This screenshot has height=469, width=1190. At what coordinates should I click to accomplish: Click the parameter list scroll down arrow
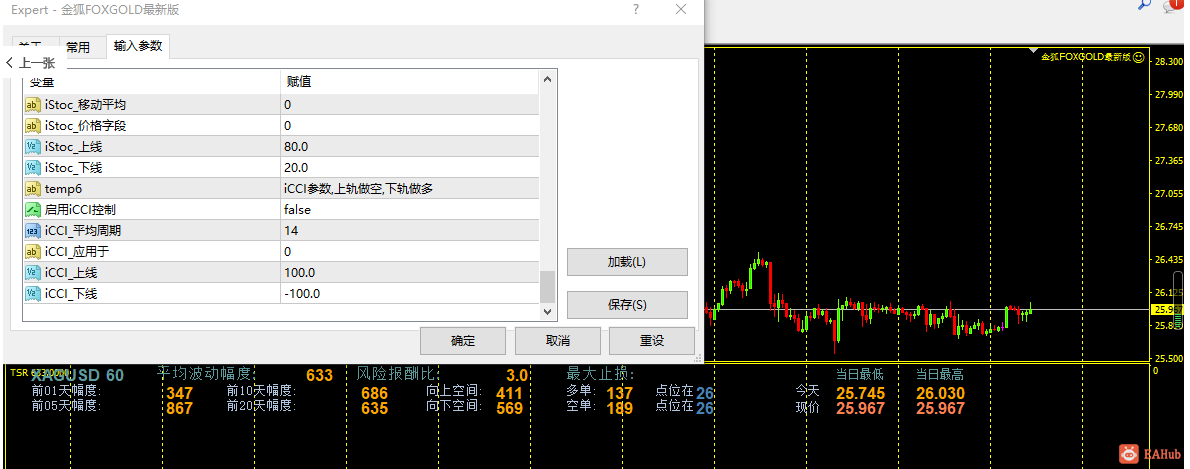[x=547, y=312]
